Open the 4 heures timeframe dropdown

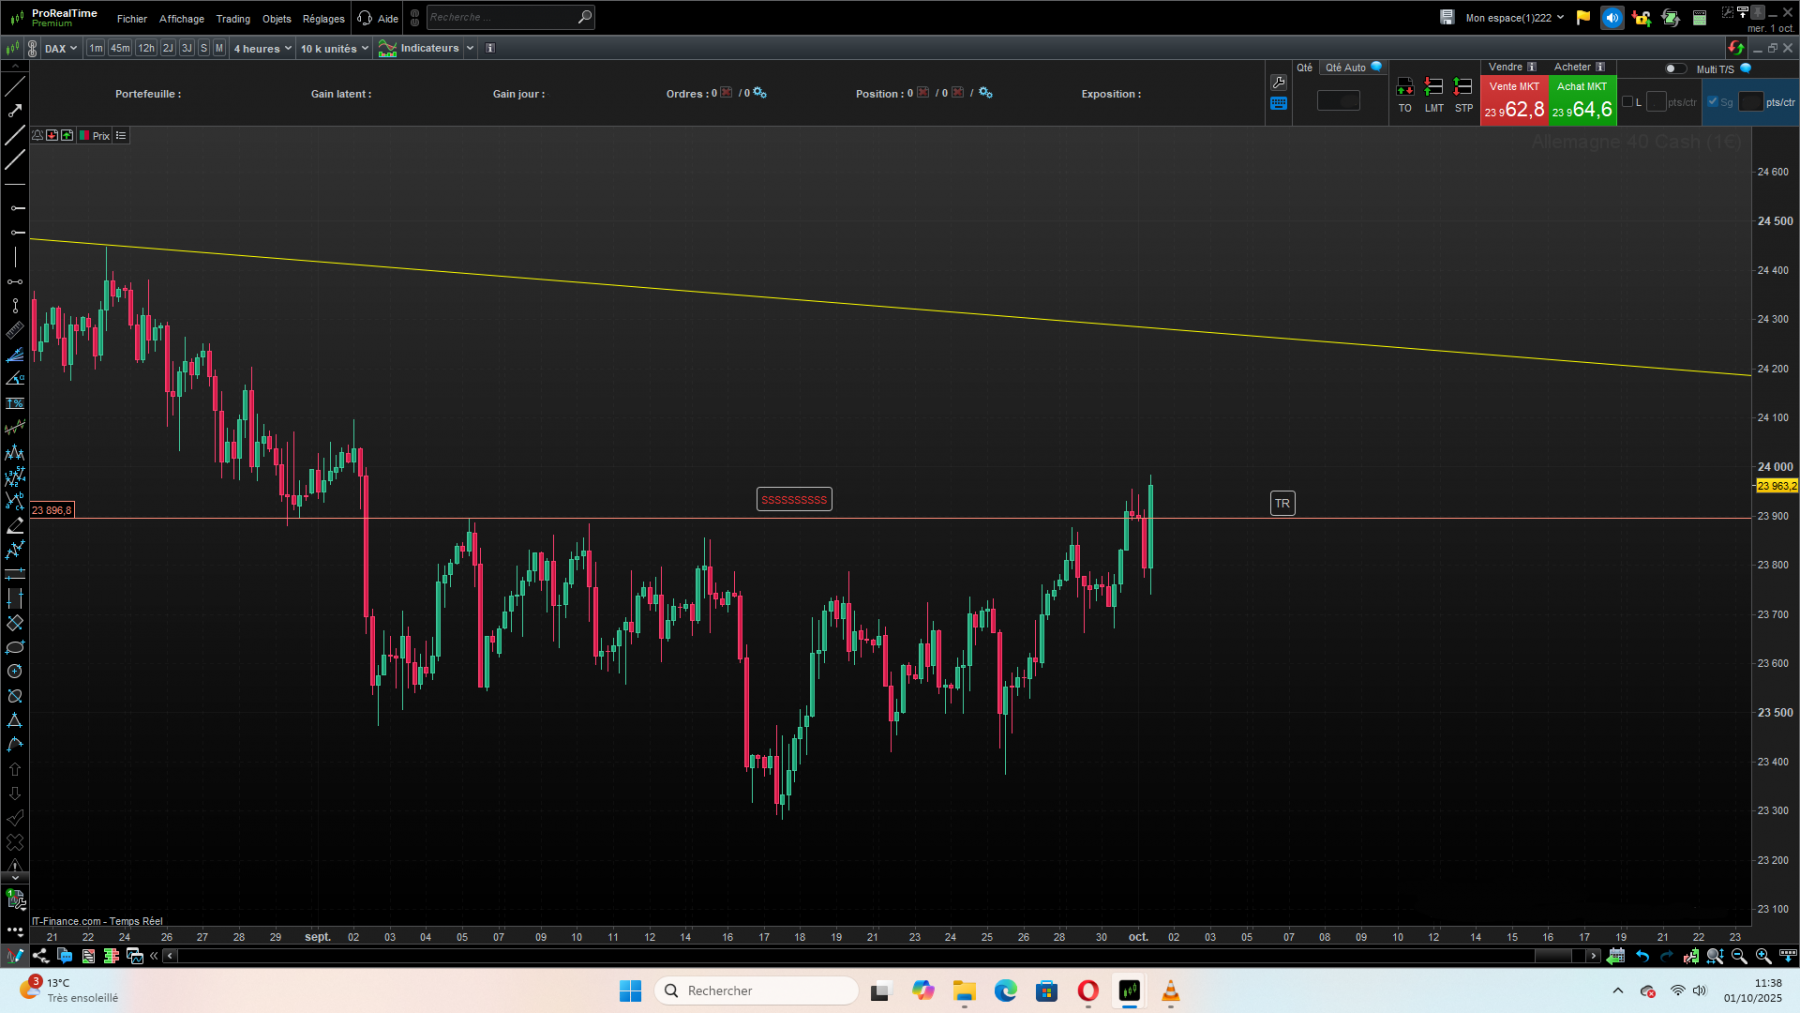pos(262,48)
